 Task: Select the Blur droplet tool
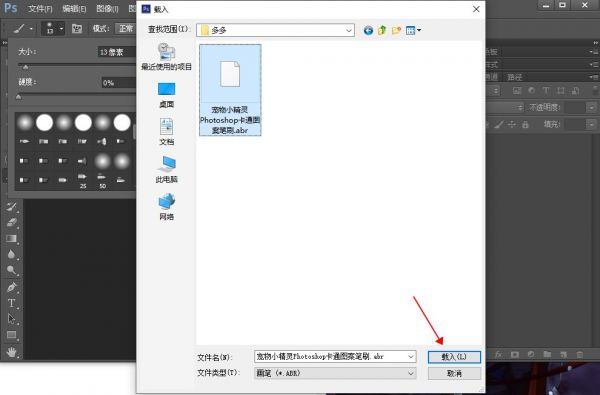tap(11, 254)
